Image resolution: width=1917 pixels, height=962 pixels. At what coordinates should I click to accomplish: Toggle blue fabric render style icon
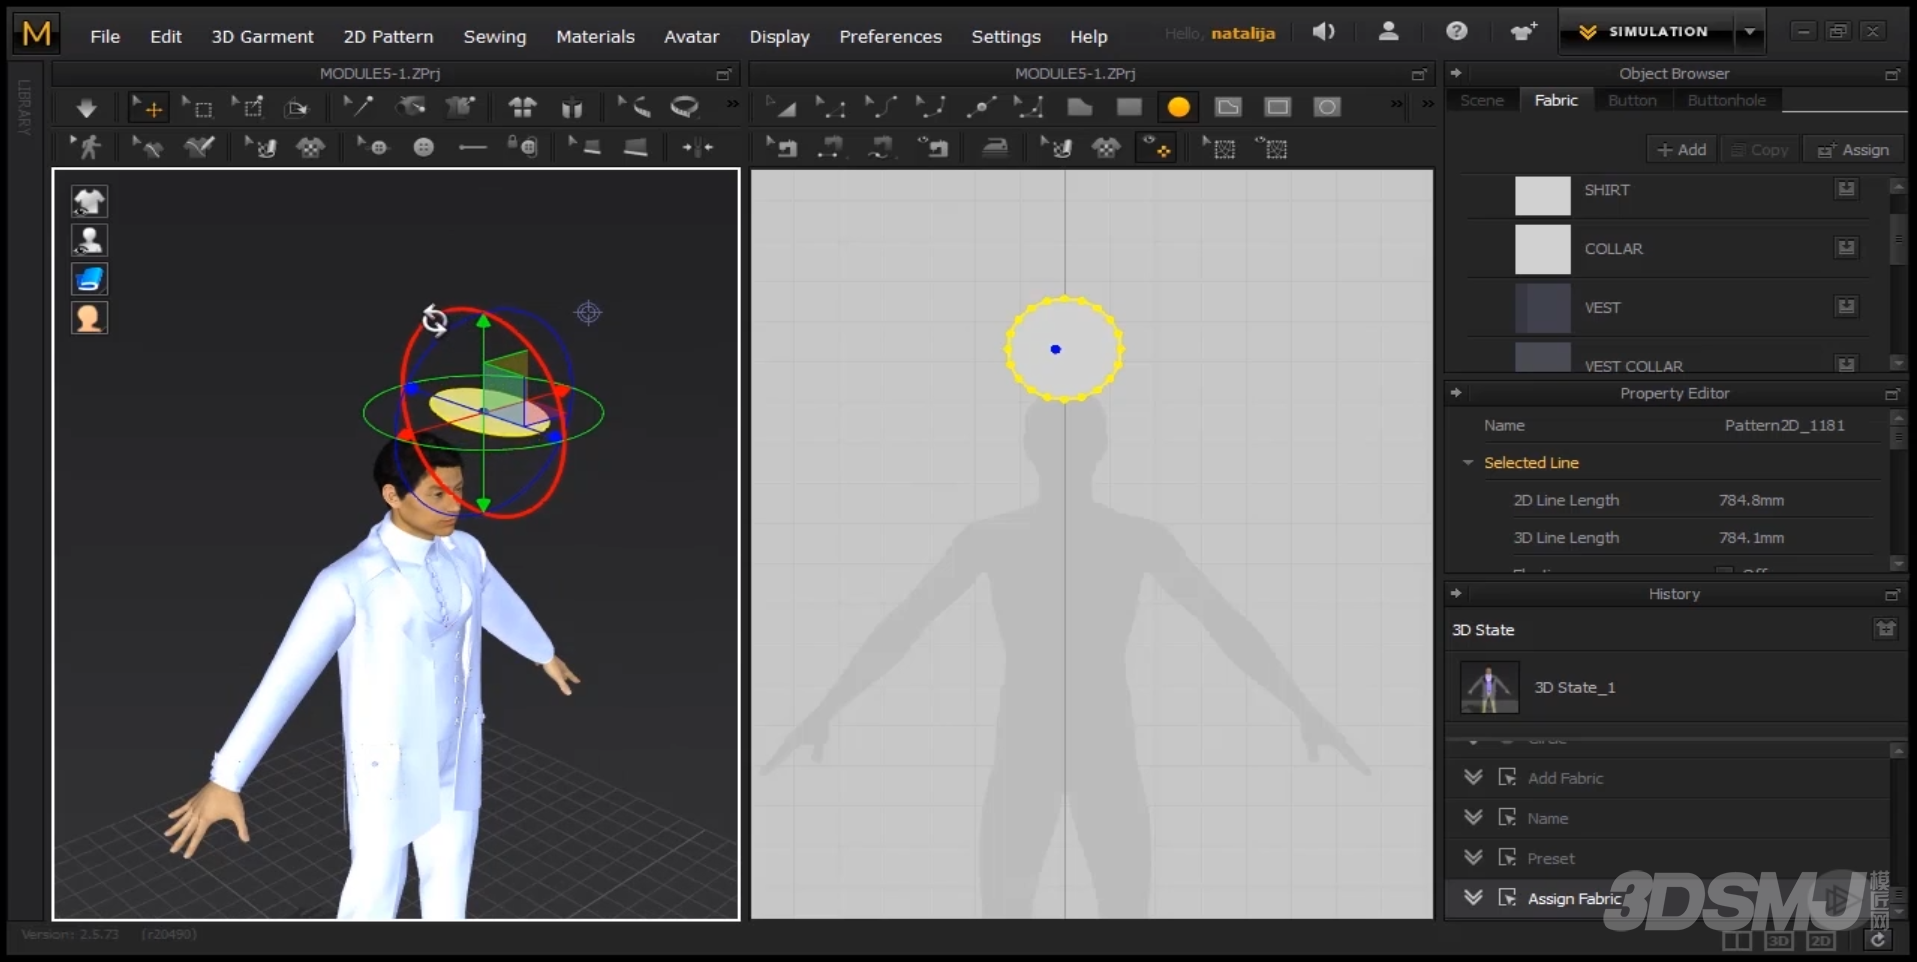click(89, 279)
